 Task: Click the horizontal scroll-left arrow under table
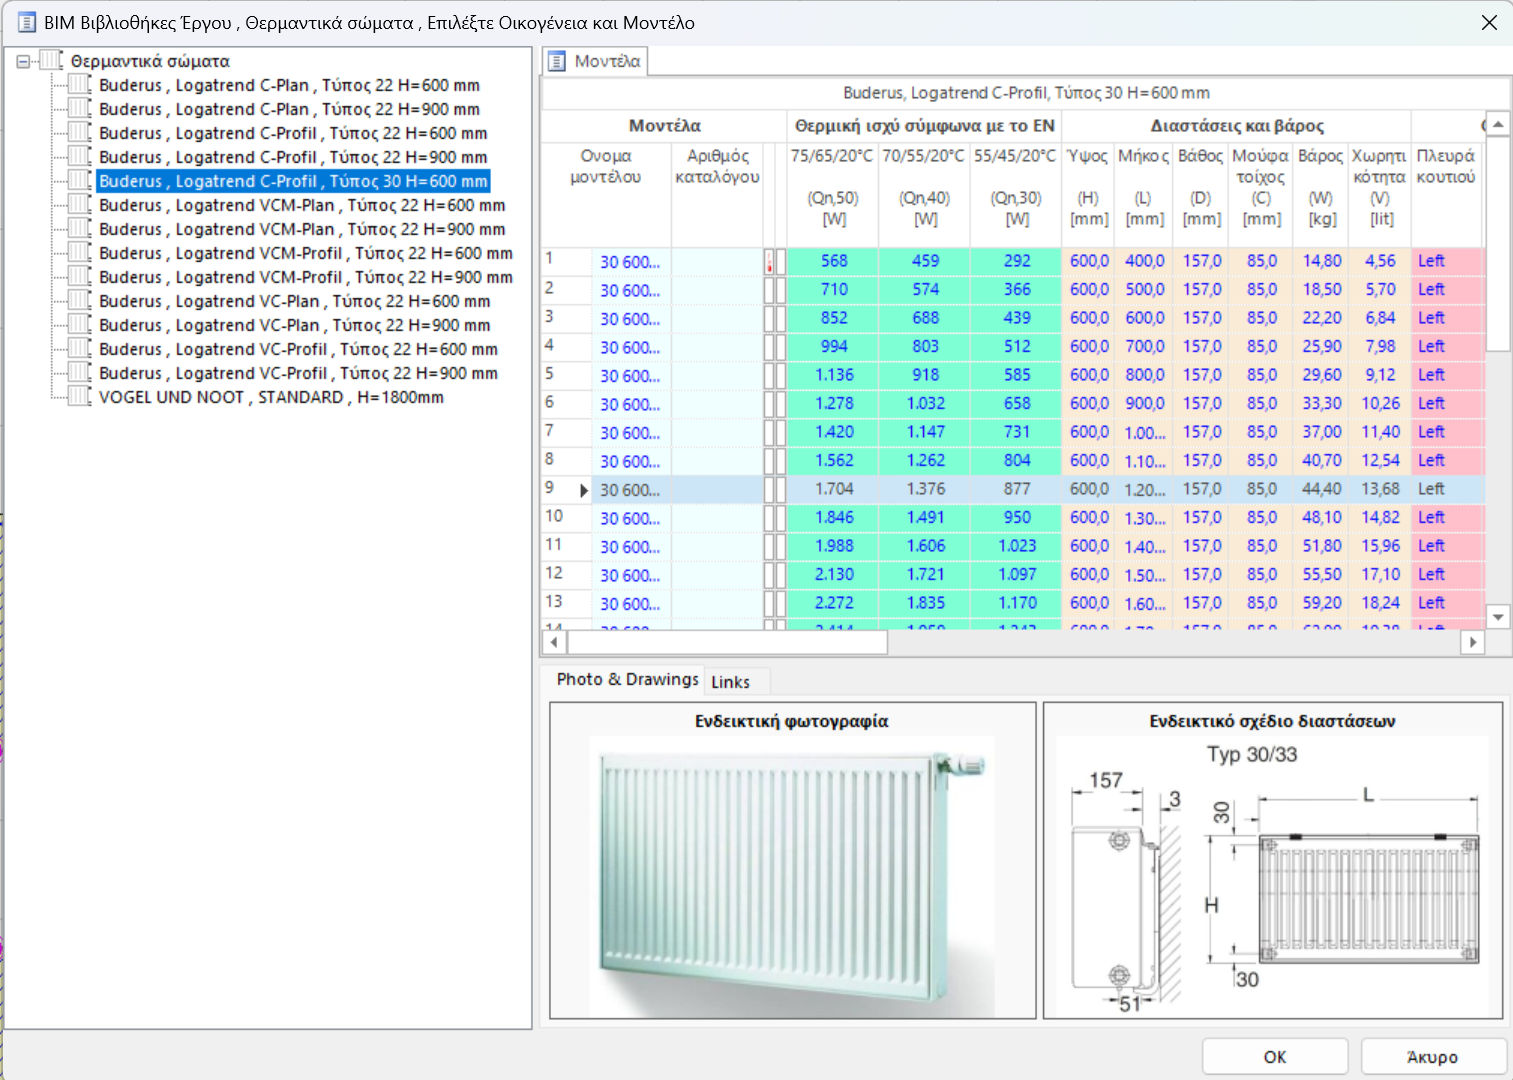(x=553, y=642)
